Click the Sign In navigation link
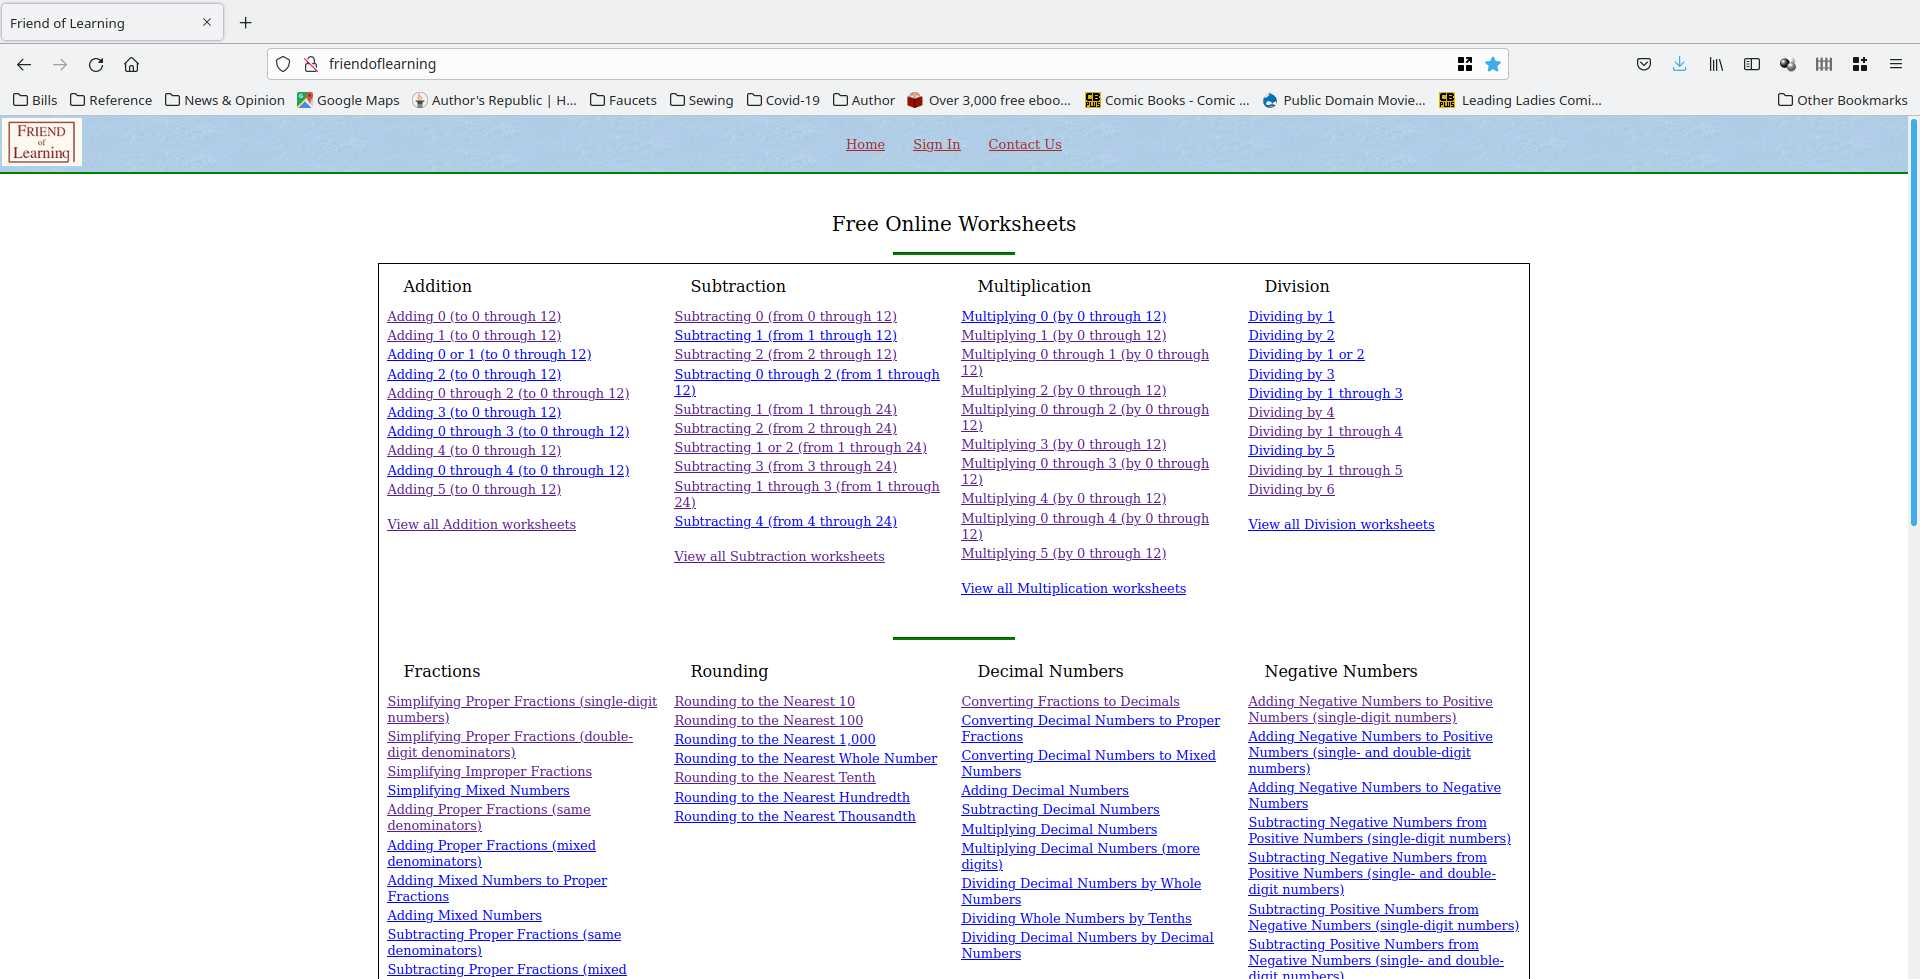This screenshot has width=1920, height=979. pyautogui.click(x=936, y=144)
